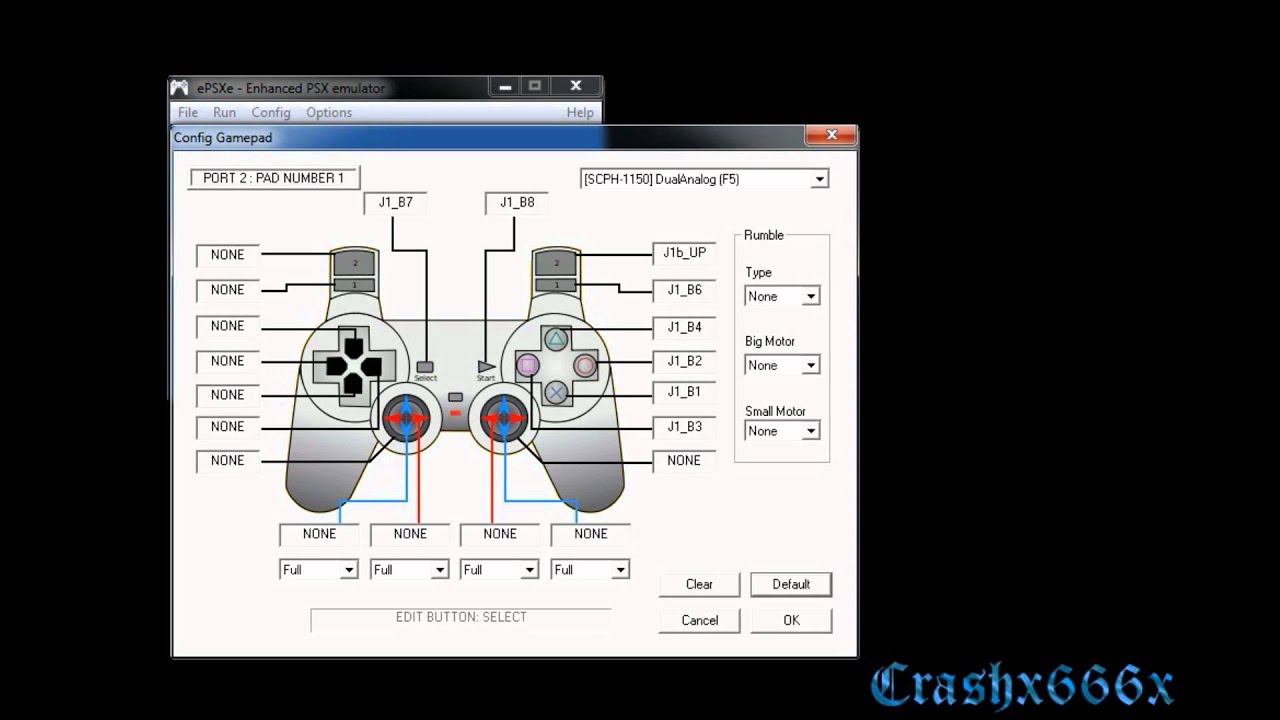Click the Default button
The height and width of the screenshot is (720, 1280).
point(791,584)
